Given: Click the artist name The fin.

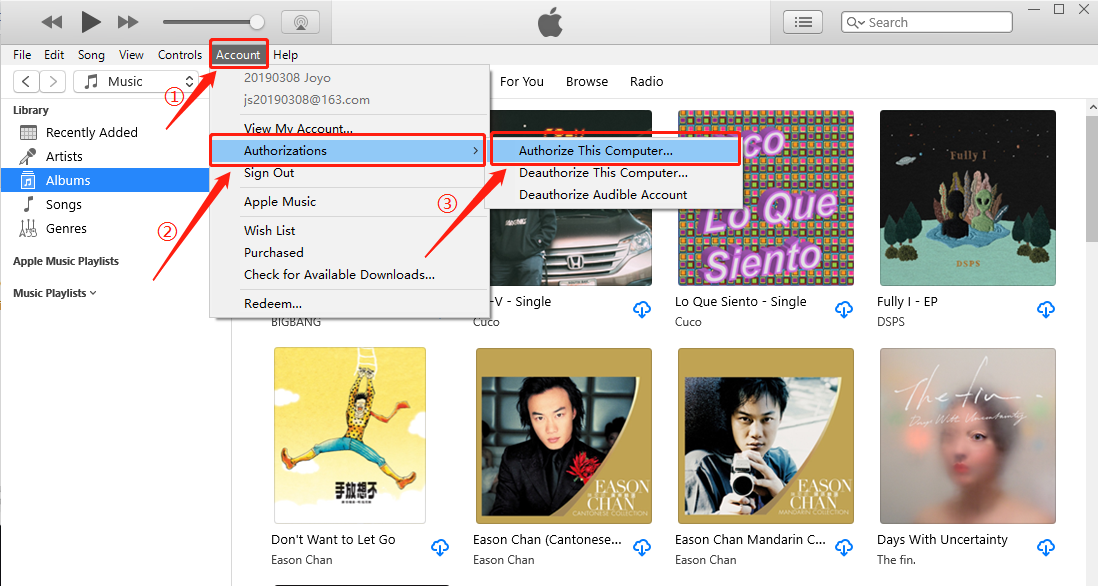Looking at the screenshot, I should (896, 560).
